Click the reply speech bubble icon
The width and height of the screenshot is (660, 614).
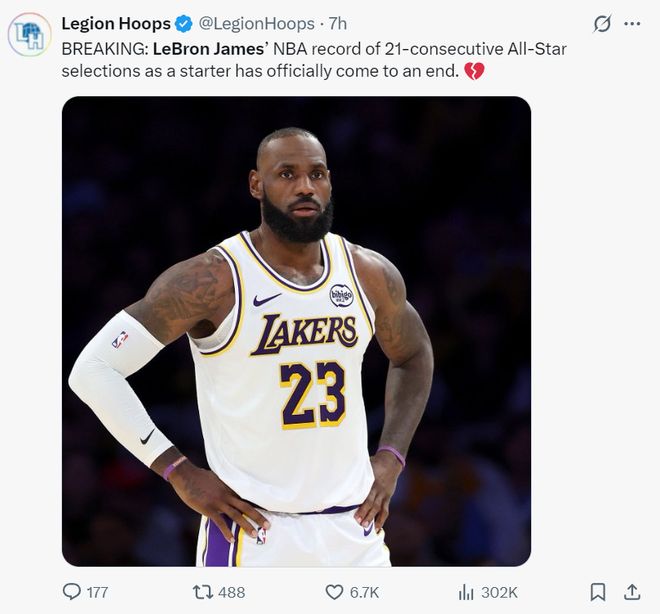tap(71, 592)
